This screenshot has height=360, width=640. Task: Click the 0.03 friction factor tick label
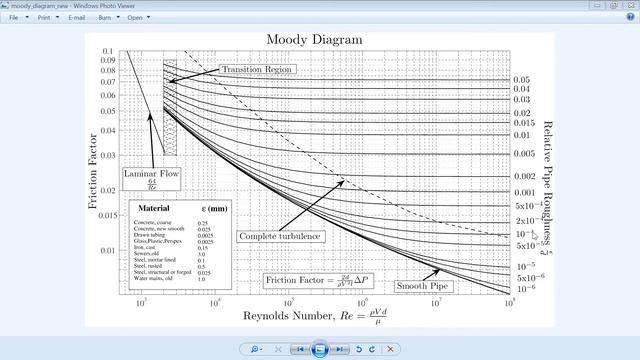[108, 155]
